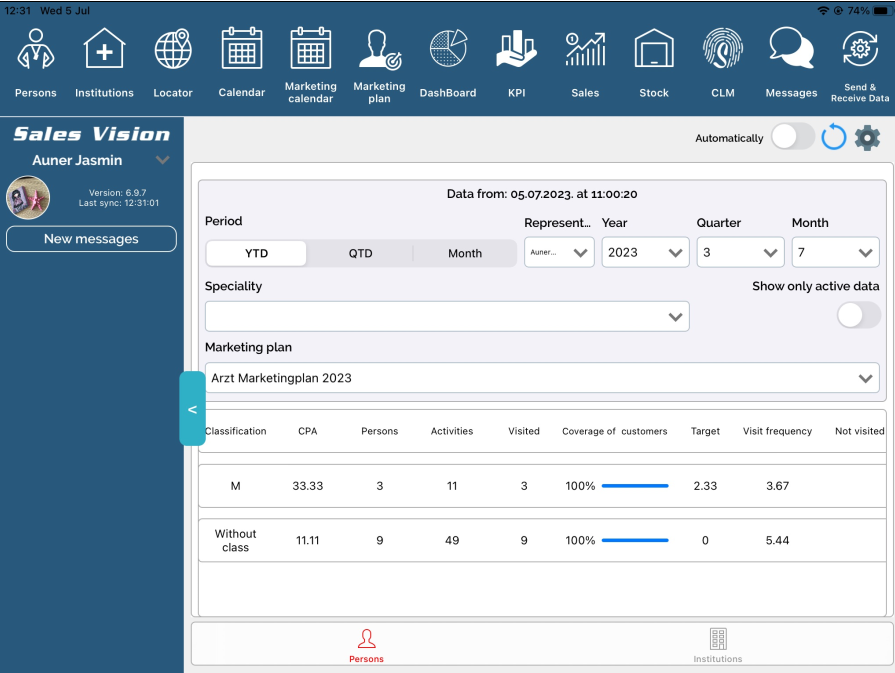Switch to the bottom Institutions tab
Viewport: 895px width, 673px height.
[717, 644]
